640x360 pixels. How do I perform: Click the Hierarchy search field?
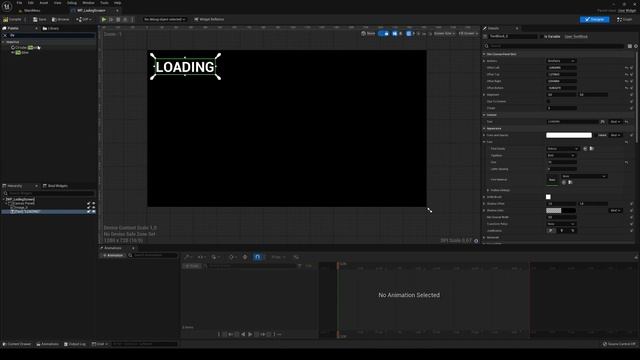point(49,193)
